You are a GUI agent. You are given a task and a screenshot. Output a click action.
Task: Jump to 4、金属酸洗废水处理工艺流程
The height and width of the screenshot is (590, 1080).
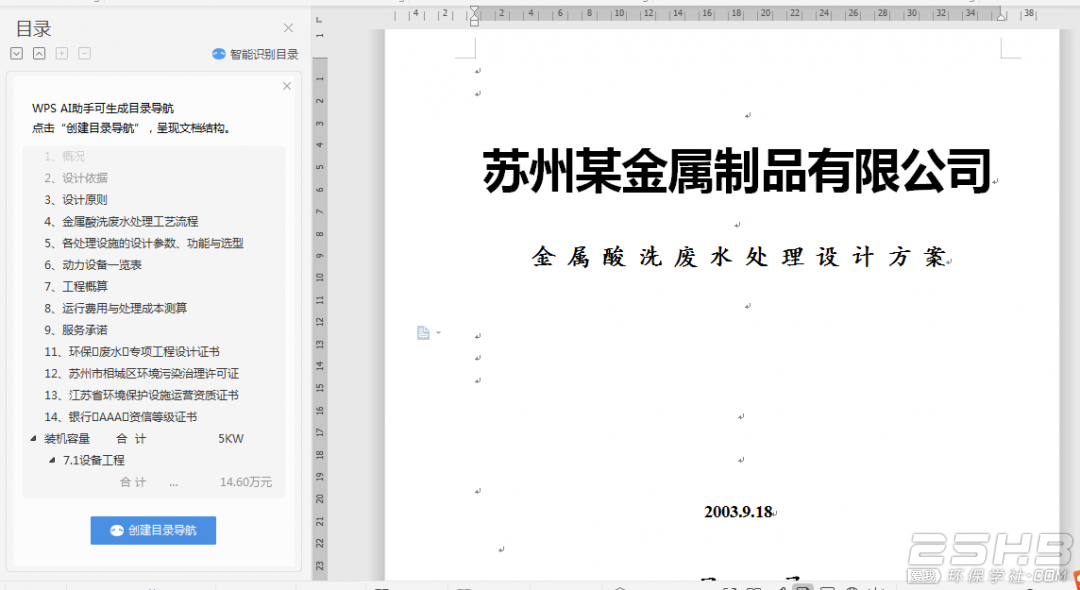click(121, 221)
